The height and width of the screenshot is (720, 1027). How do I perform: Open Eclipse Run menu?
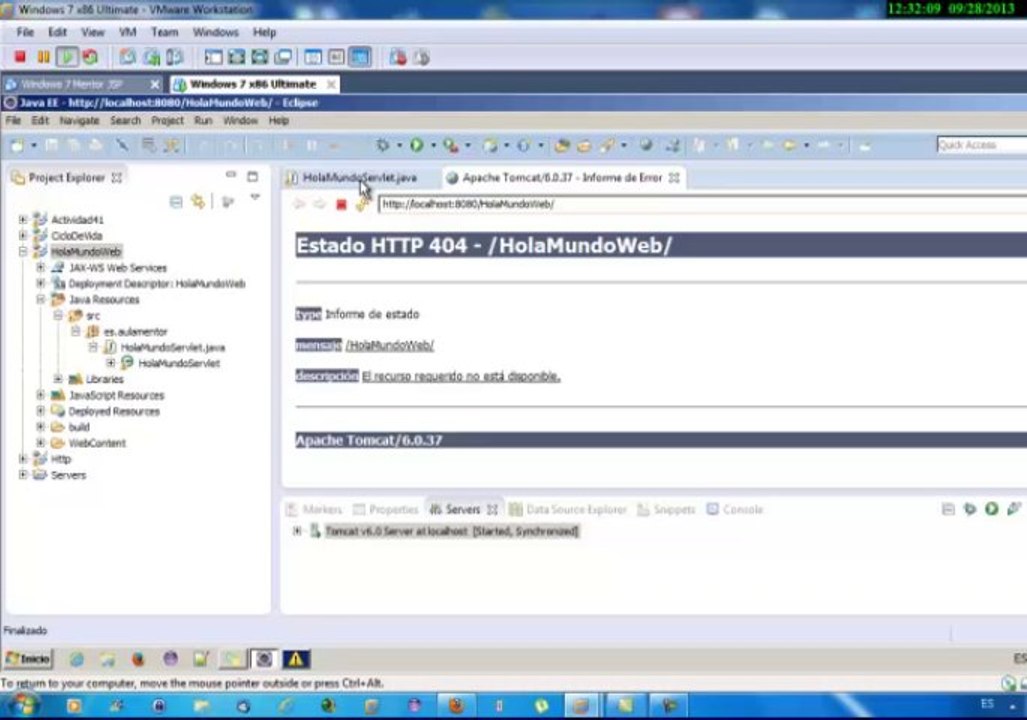click(203, 121)
